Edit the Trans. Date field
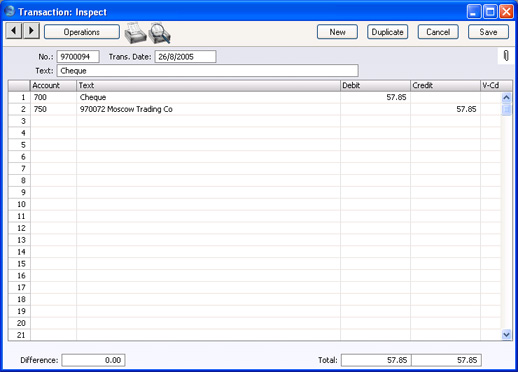518x372 pixels. click(185, 57)
